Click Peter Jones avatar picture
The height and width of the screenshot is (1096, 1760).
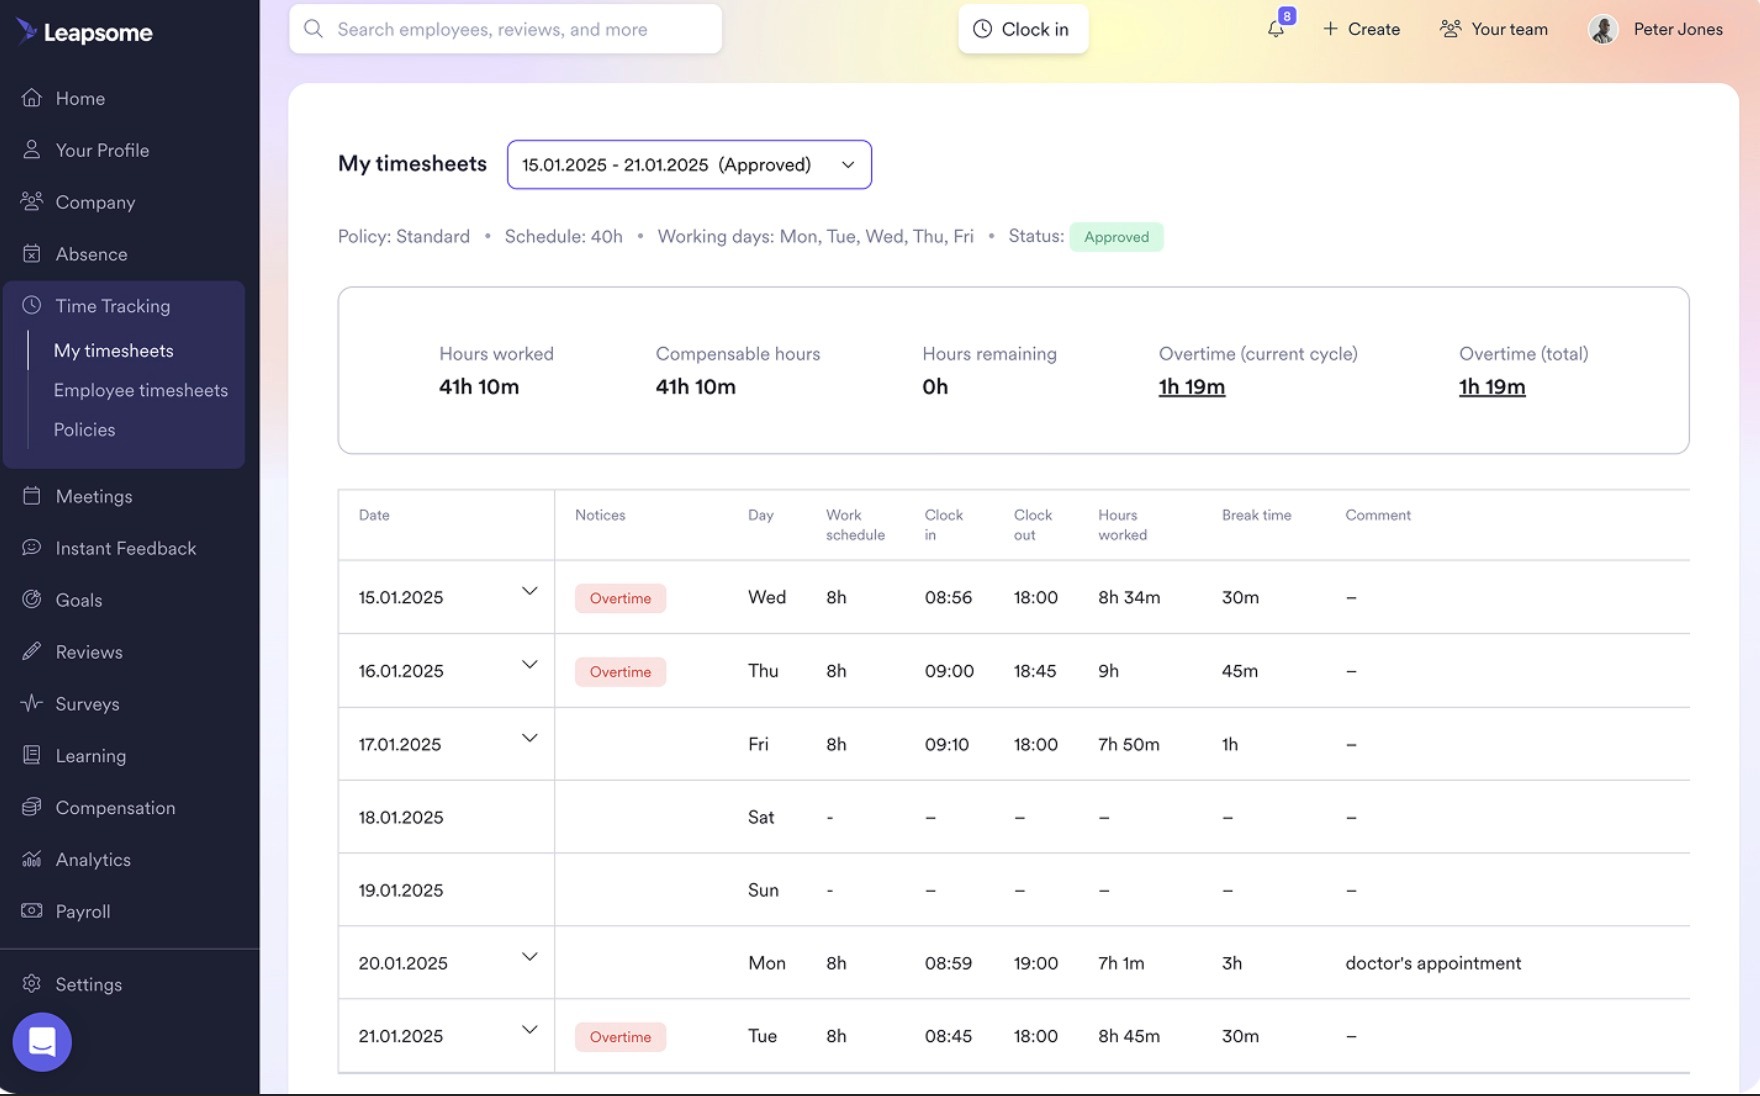click(1603, 29)
